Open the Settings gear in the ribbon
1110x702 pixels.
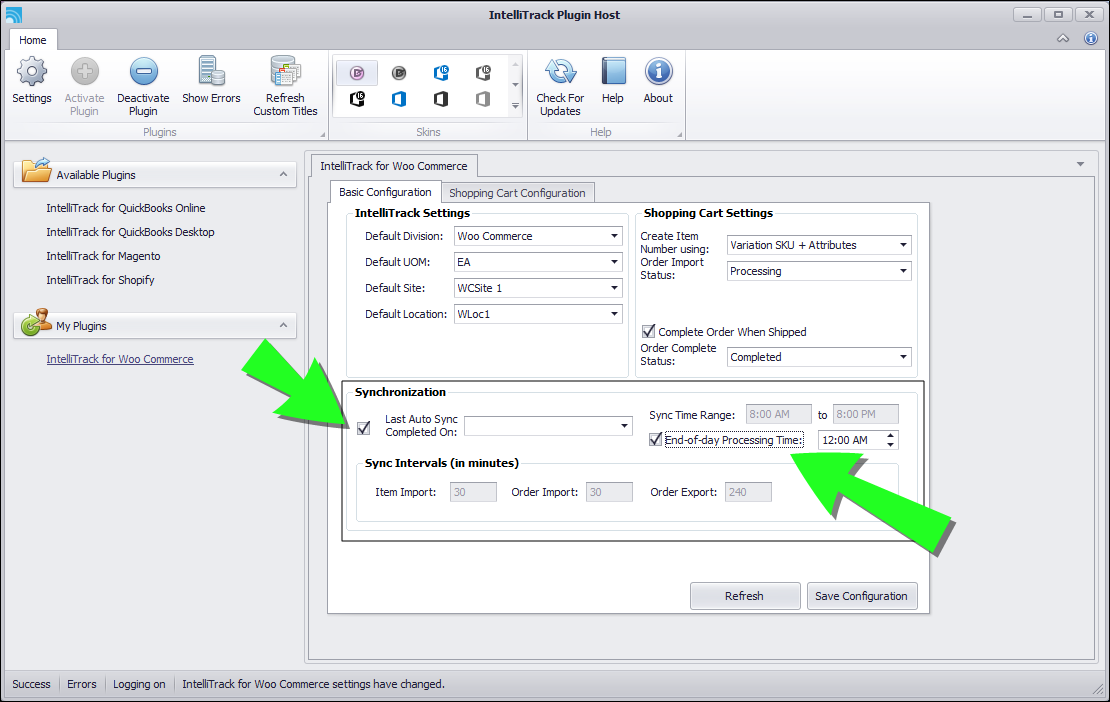tap(32, 81)
